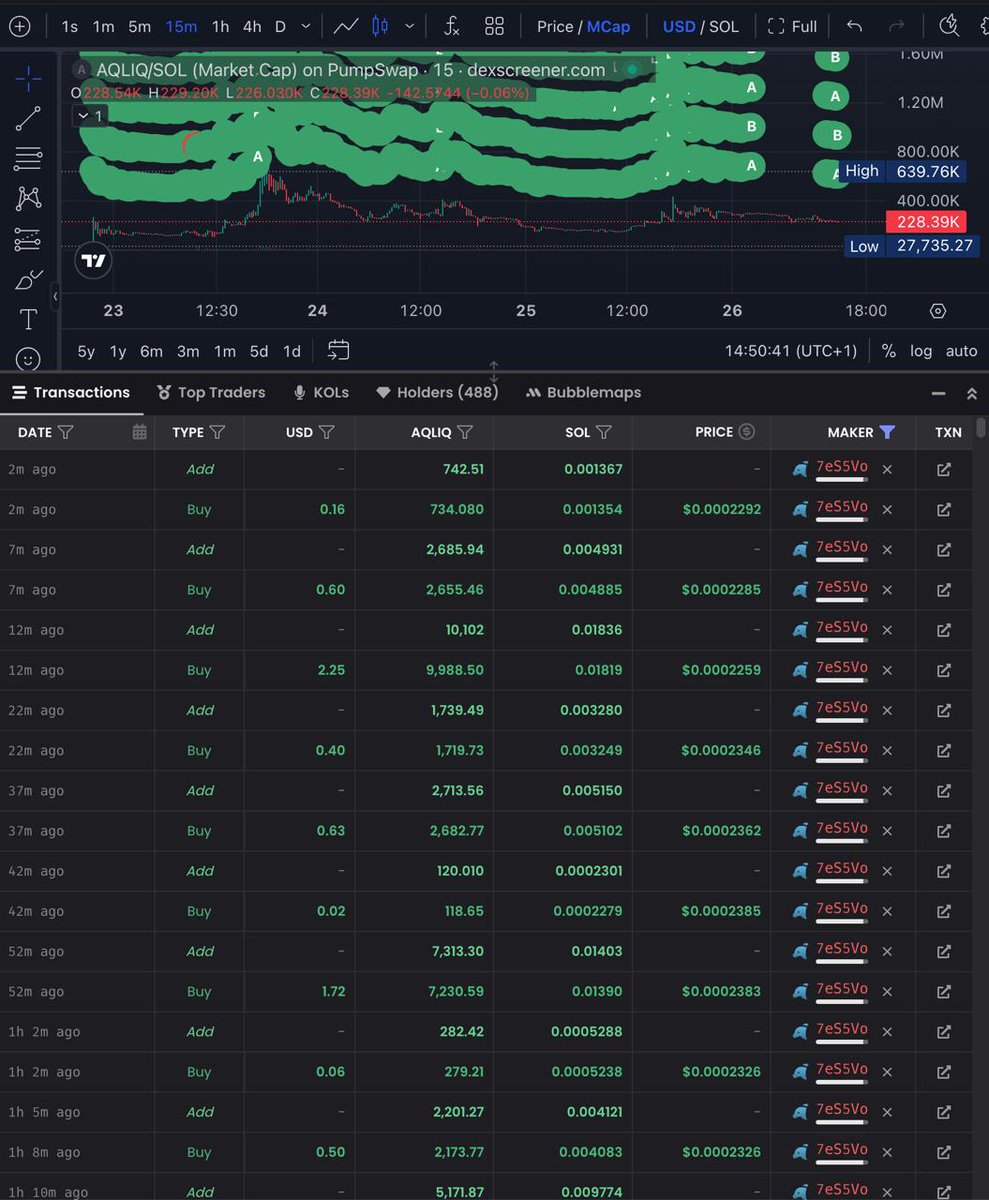Screen dimensions: 989x1200
Task: Select the pattern nodes drawing tool
Action: [x=29, y=198]
